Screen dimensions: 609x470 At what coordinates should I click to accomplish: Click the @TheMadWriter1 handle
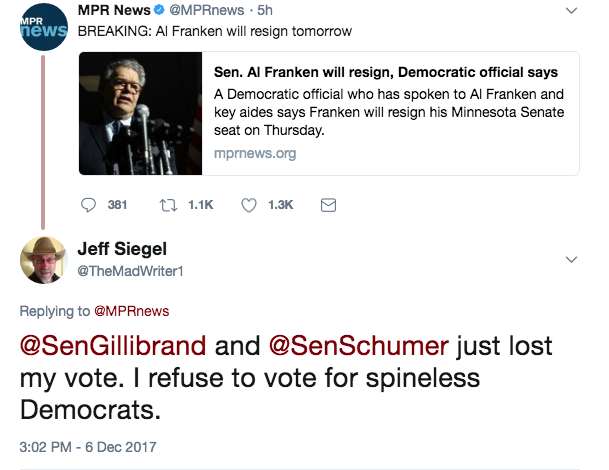[130, 271]
